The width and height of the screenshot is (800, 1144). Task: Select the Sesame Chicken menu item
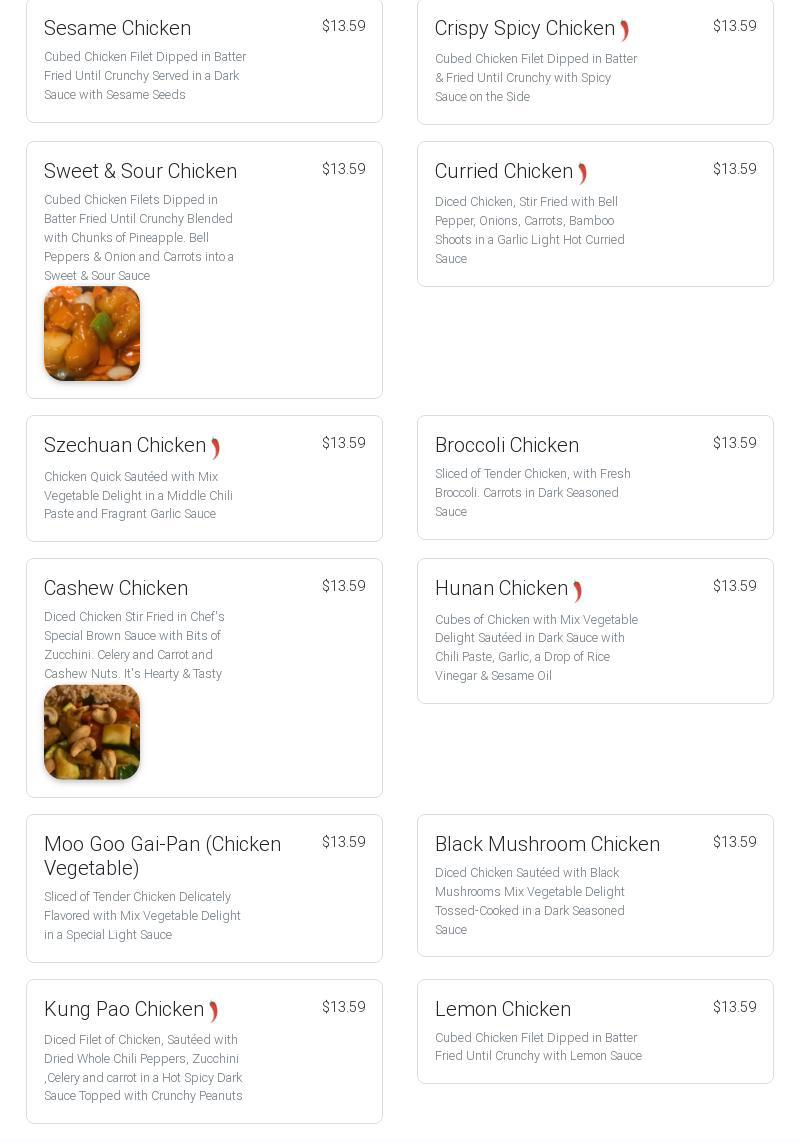tap(117, 28)
